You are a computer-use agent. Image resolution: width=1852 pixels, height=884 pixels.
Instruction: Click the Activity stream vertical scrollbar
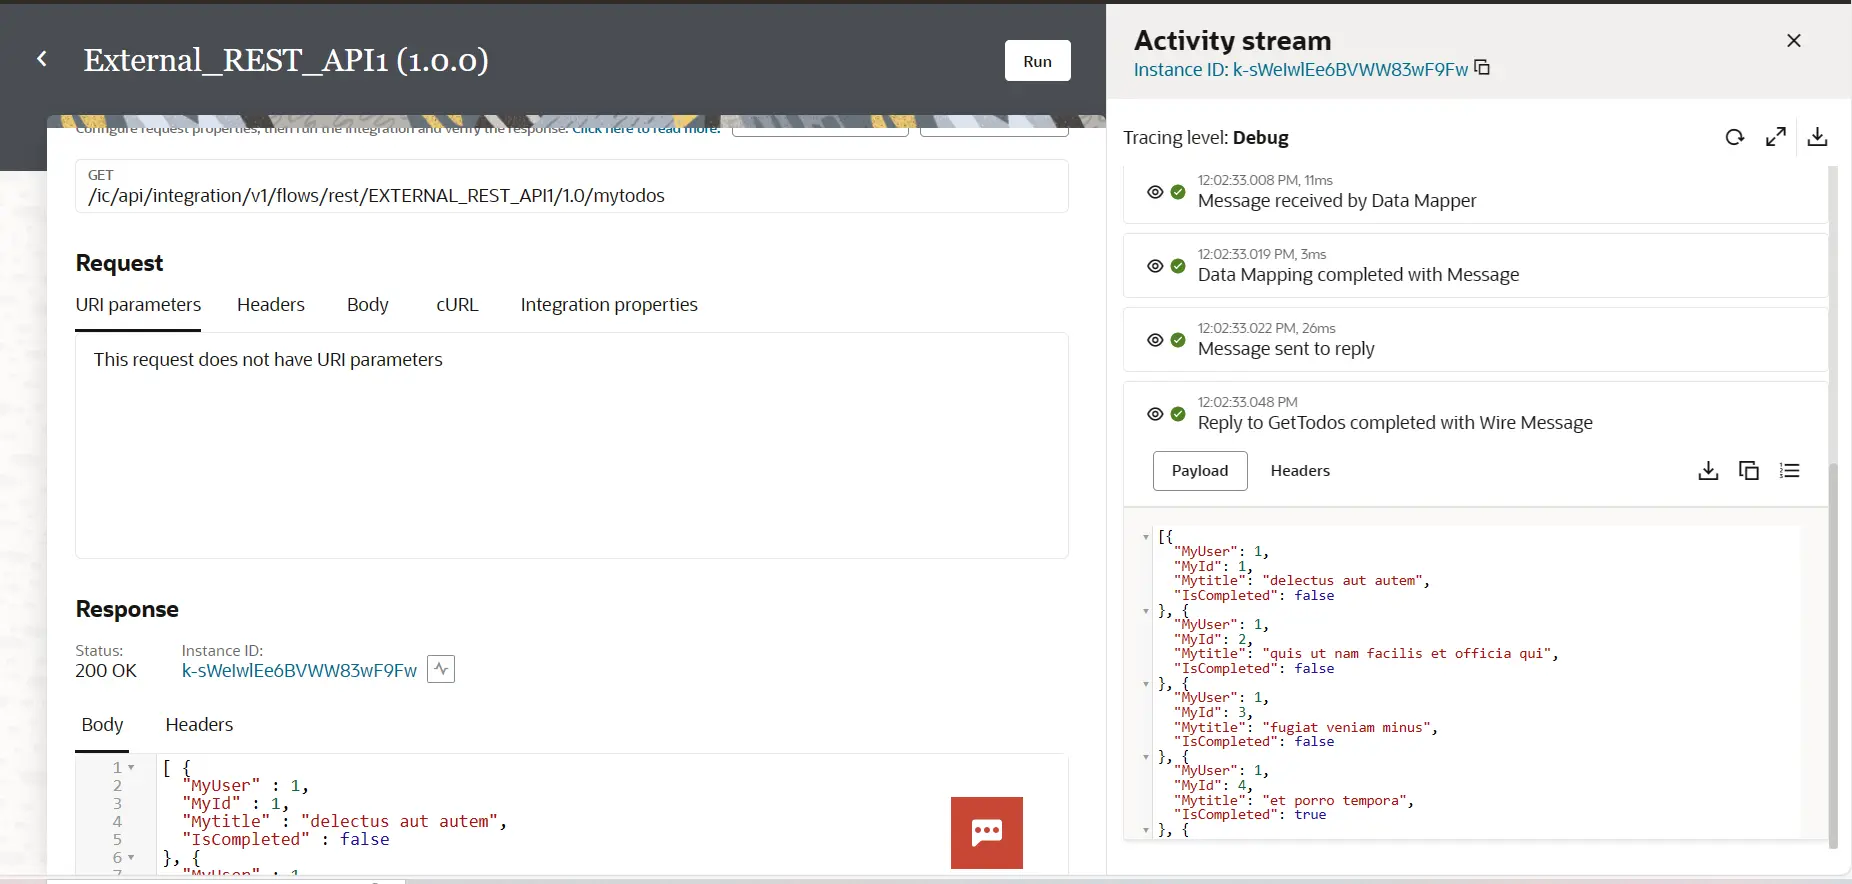(x=1833, y=650)
